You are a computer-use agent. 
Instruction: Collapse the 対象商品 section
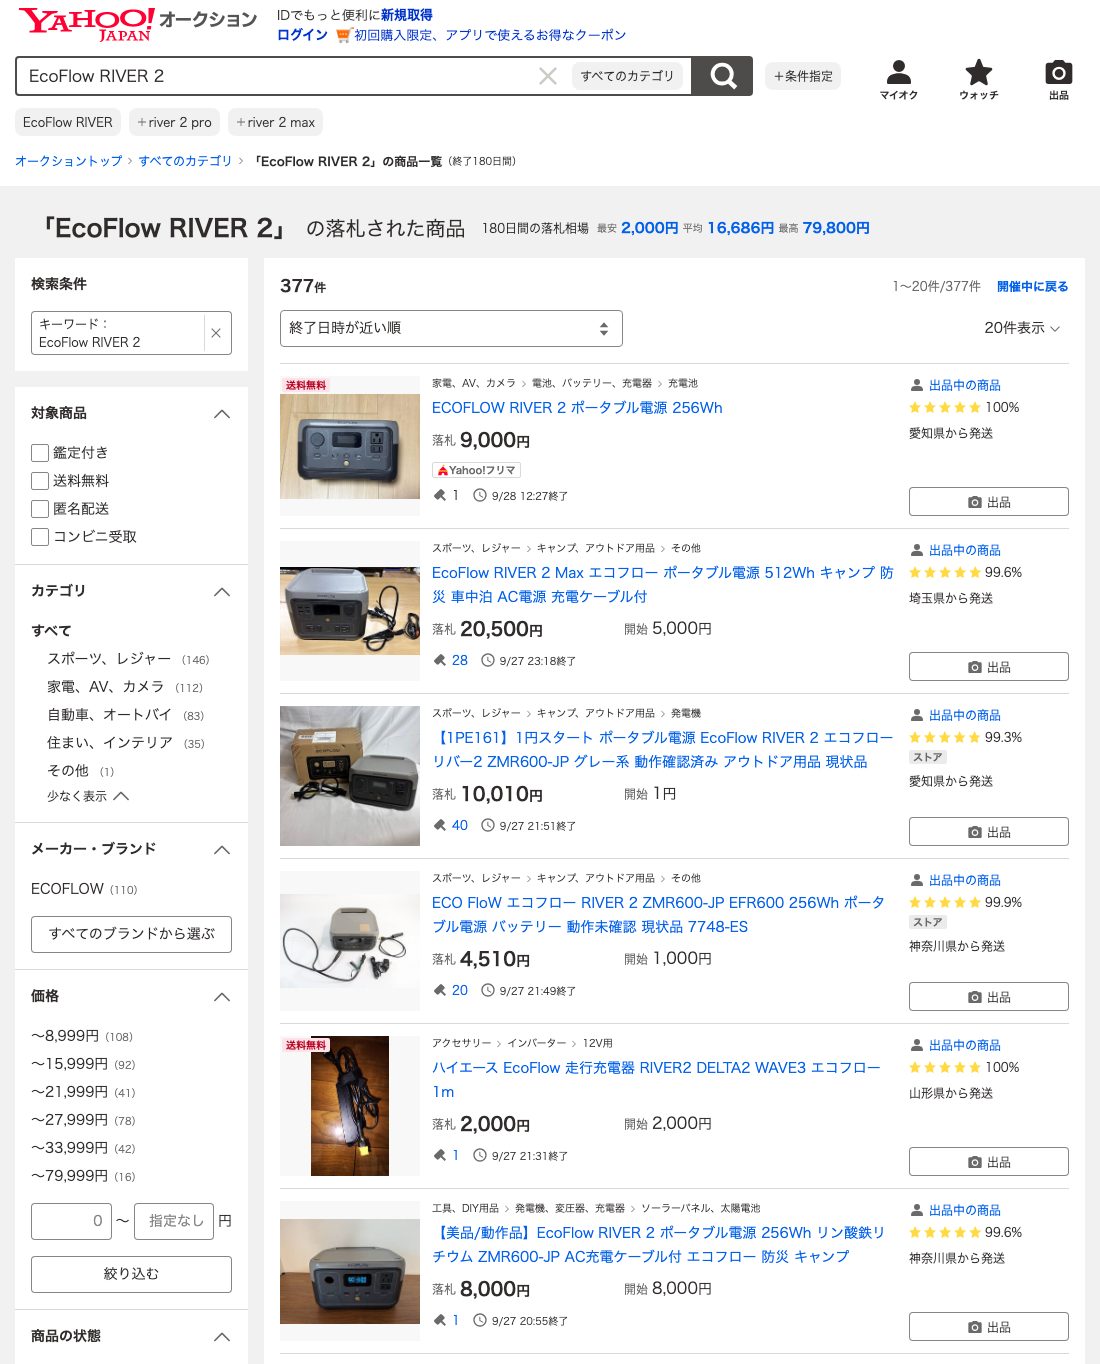click(222, 414)
